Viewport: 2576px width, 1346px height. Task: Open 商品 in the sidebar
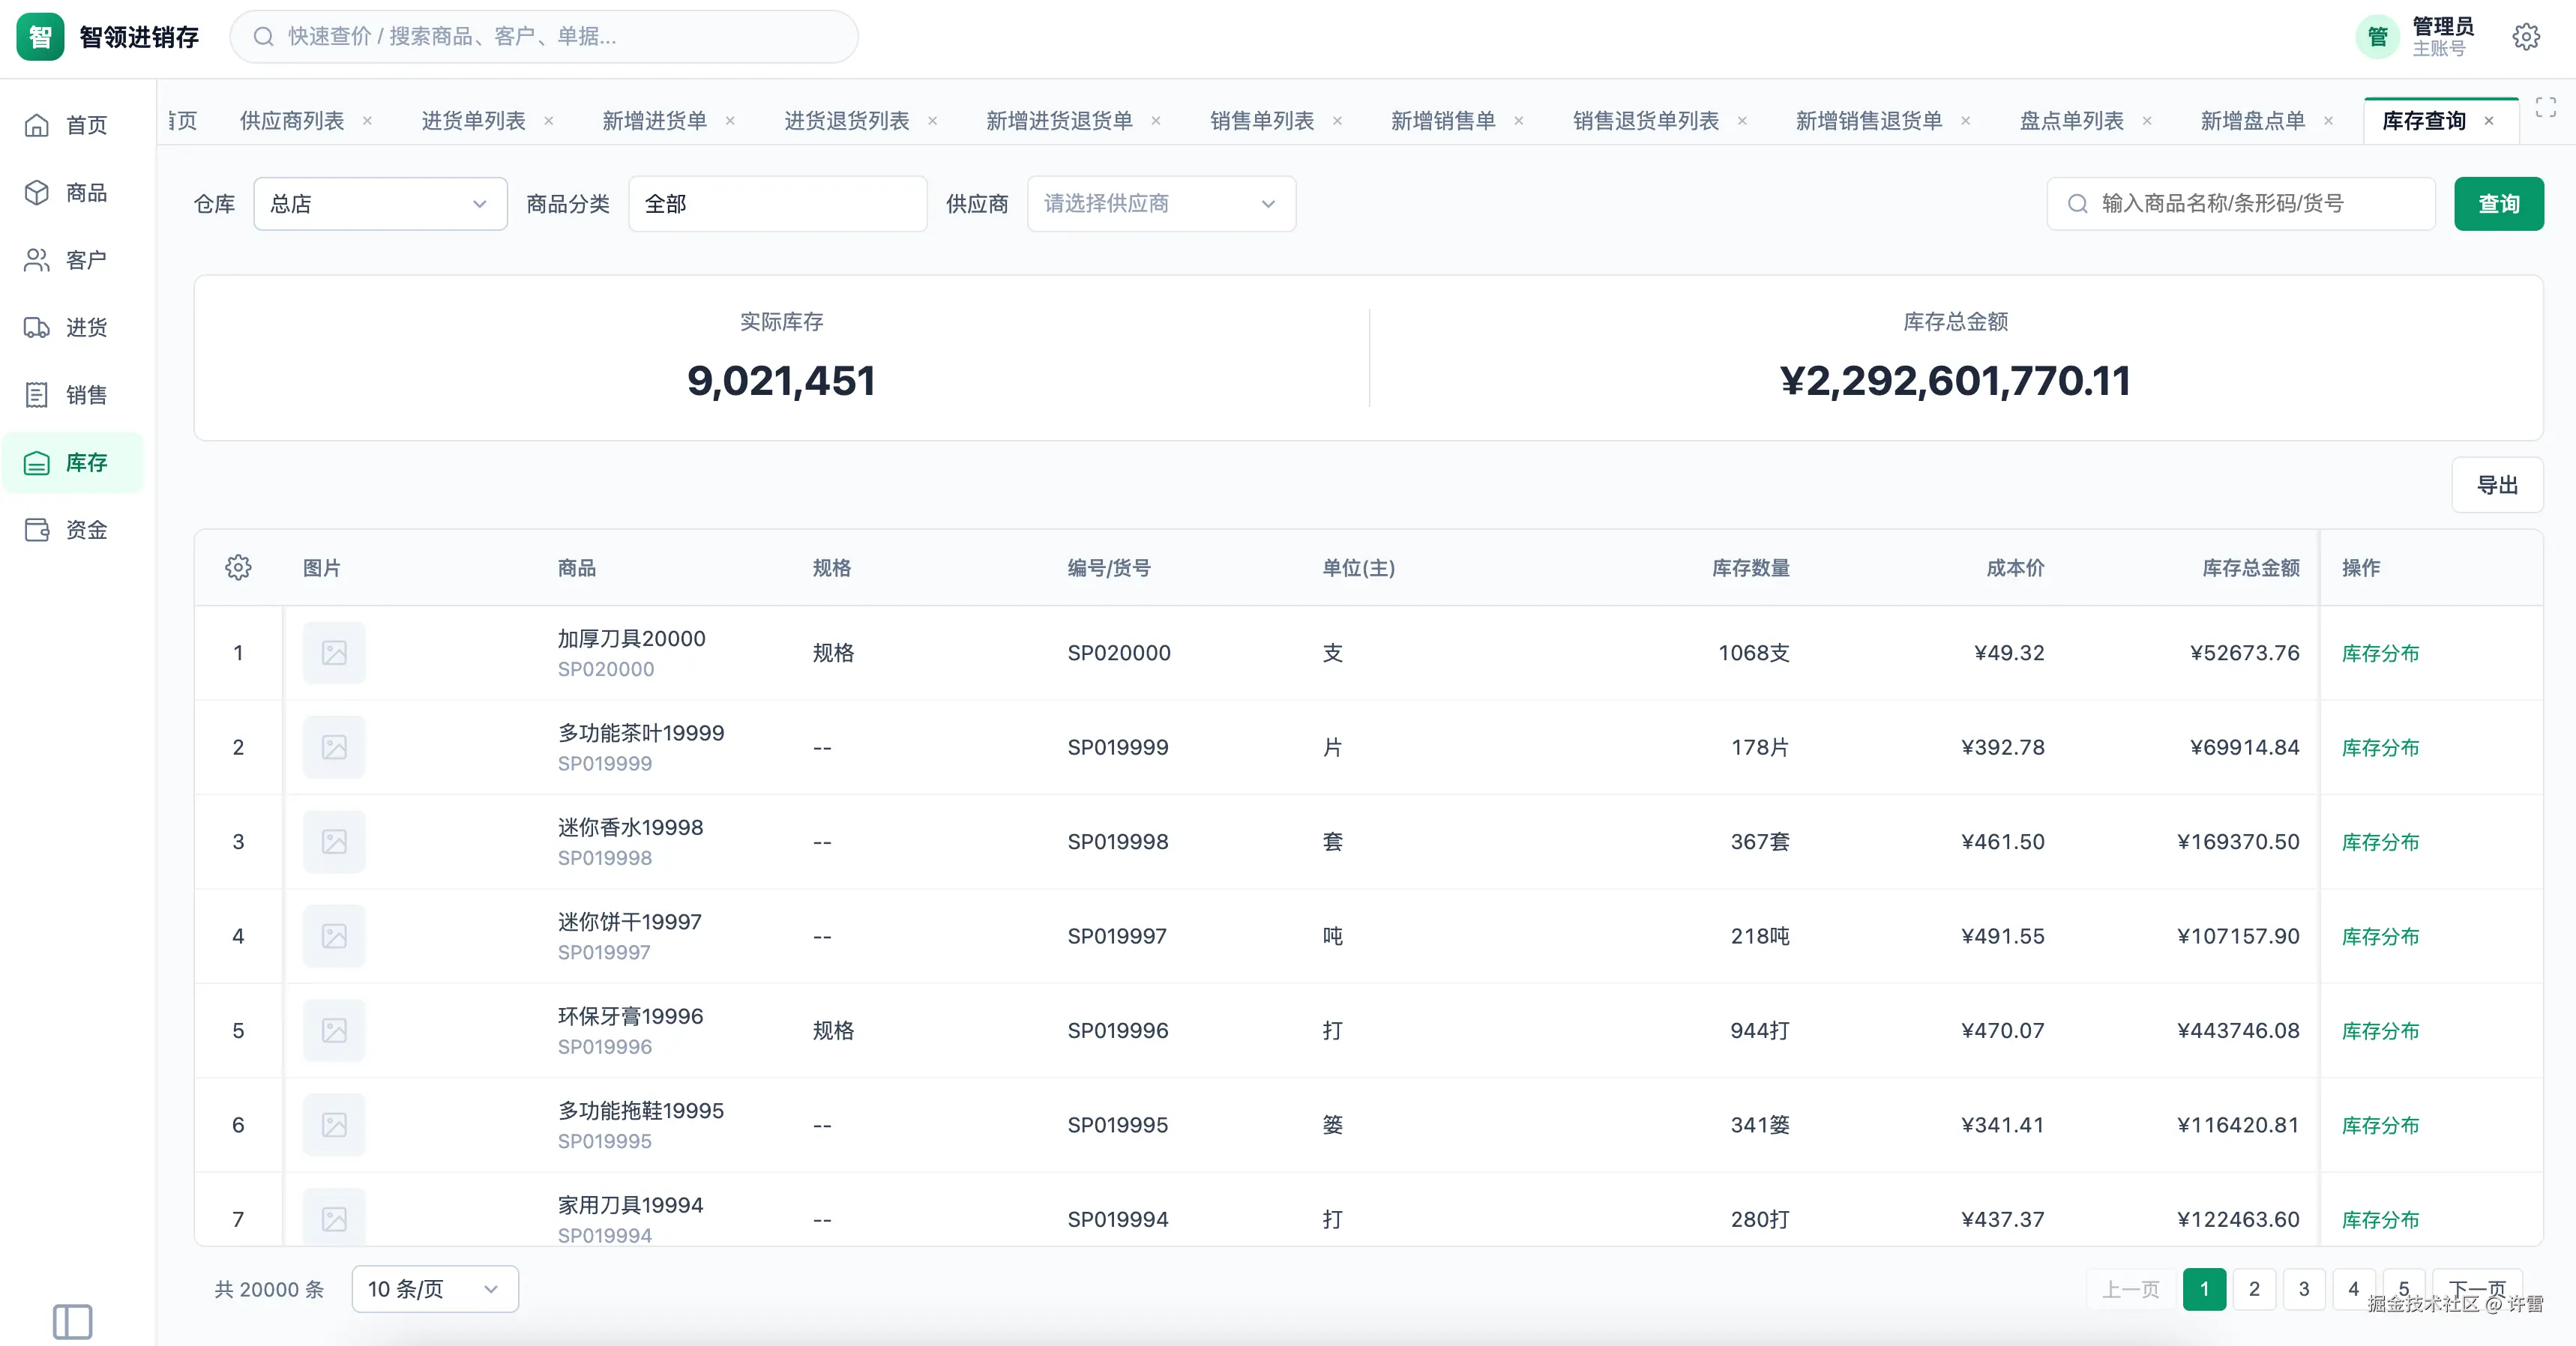(x=72, y=192)
